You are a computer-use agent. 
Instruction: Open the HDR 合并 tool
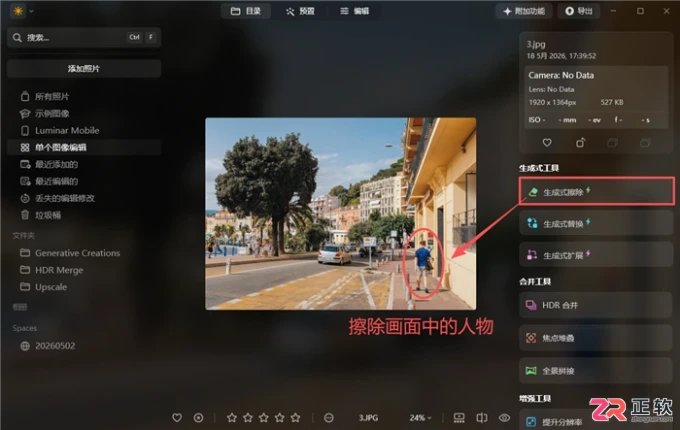[x=596, y=305]
